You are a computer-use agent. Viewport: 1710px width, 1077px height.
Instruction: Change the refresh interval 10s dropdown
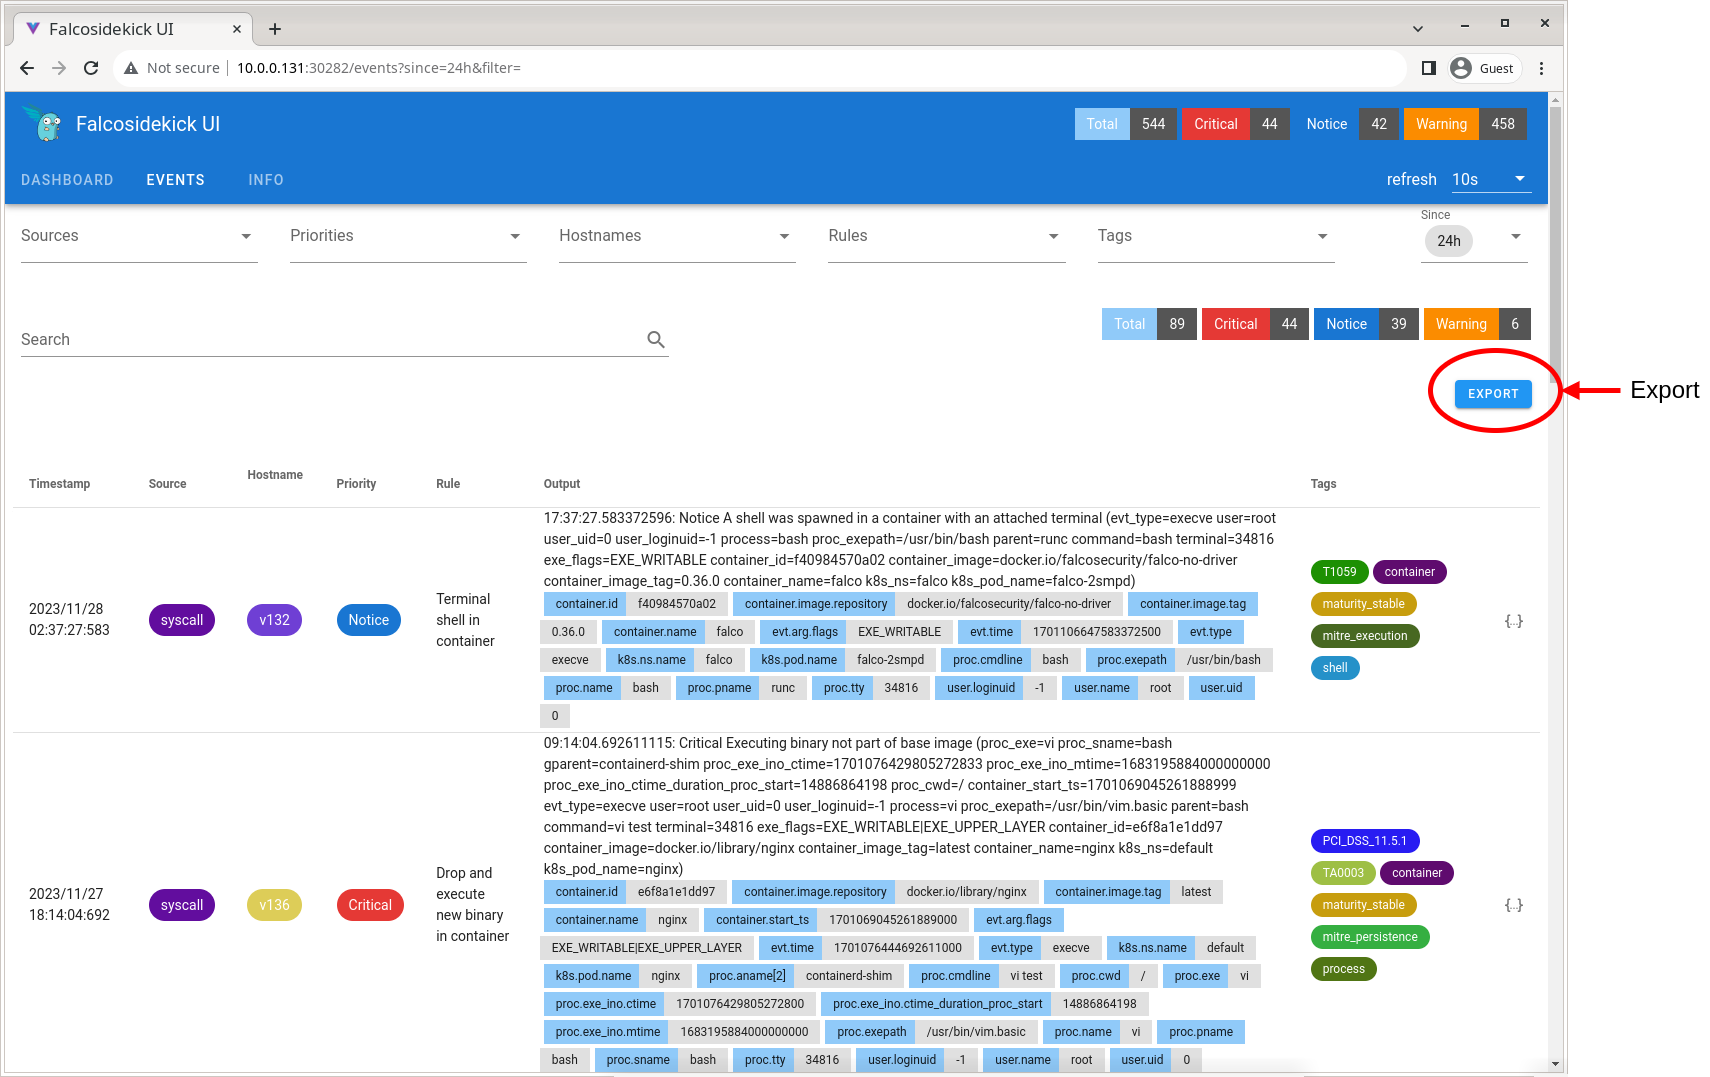coord(1490,179)
